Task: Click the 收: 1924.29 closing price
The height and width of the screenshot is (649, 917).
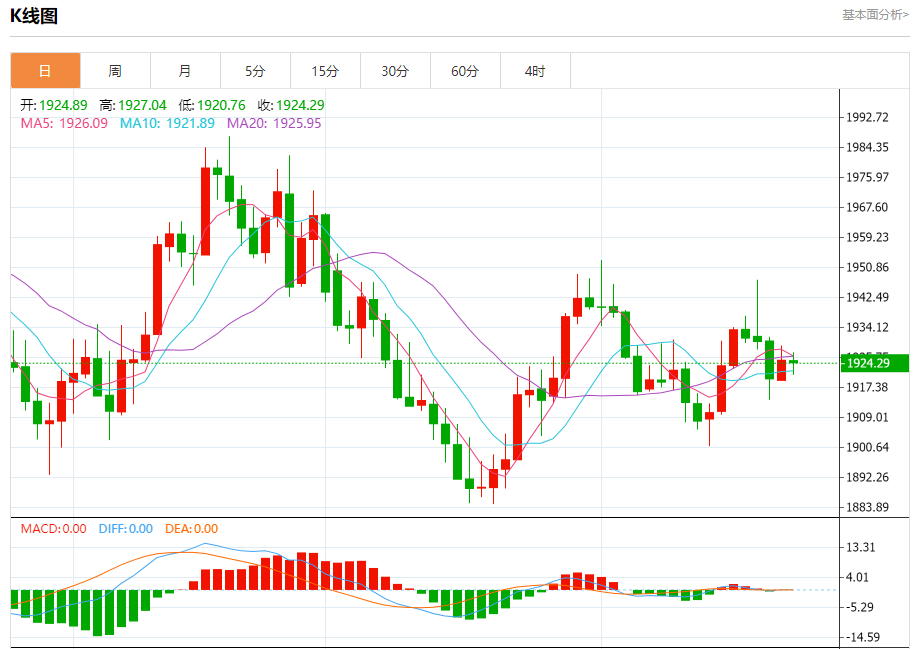Action: coord(291,105)
